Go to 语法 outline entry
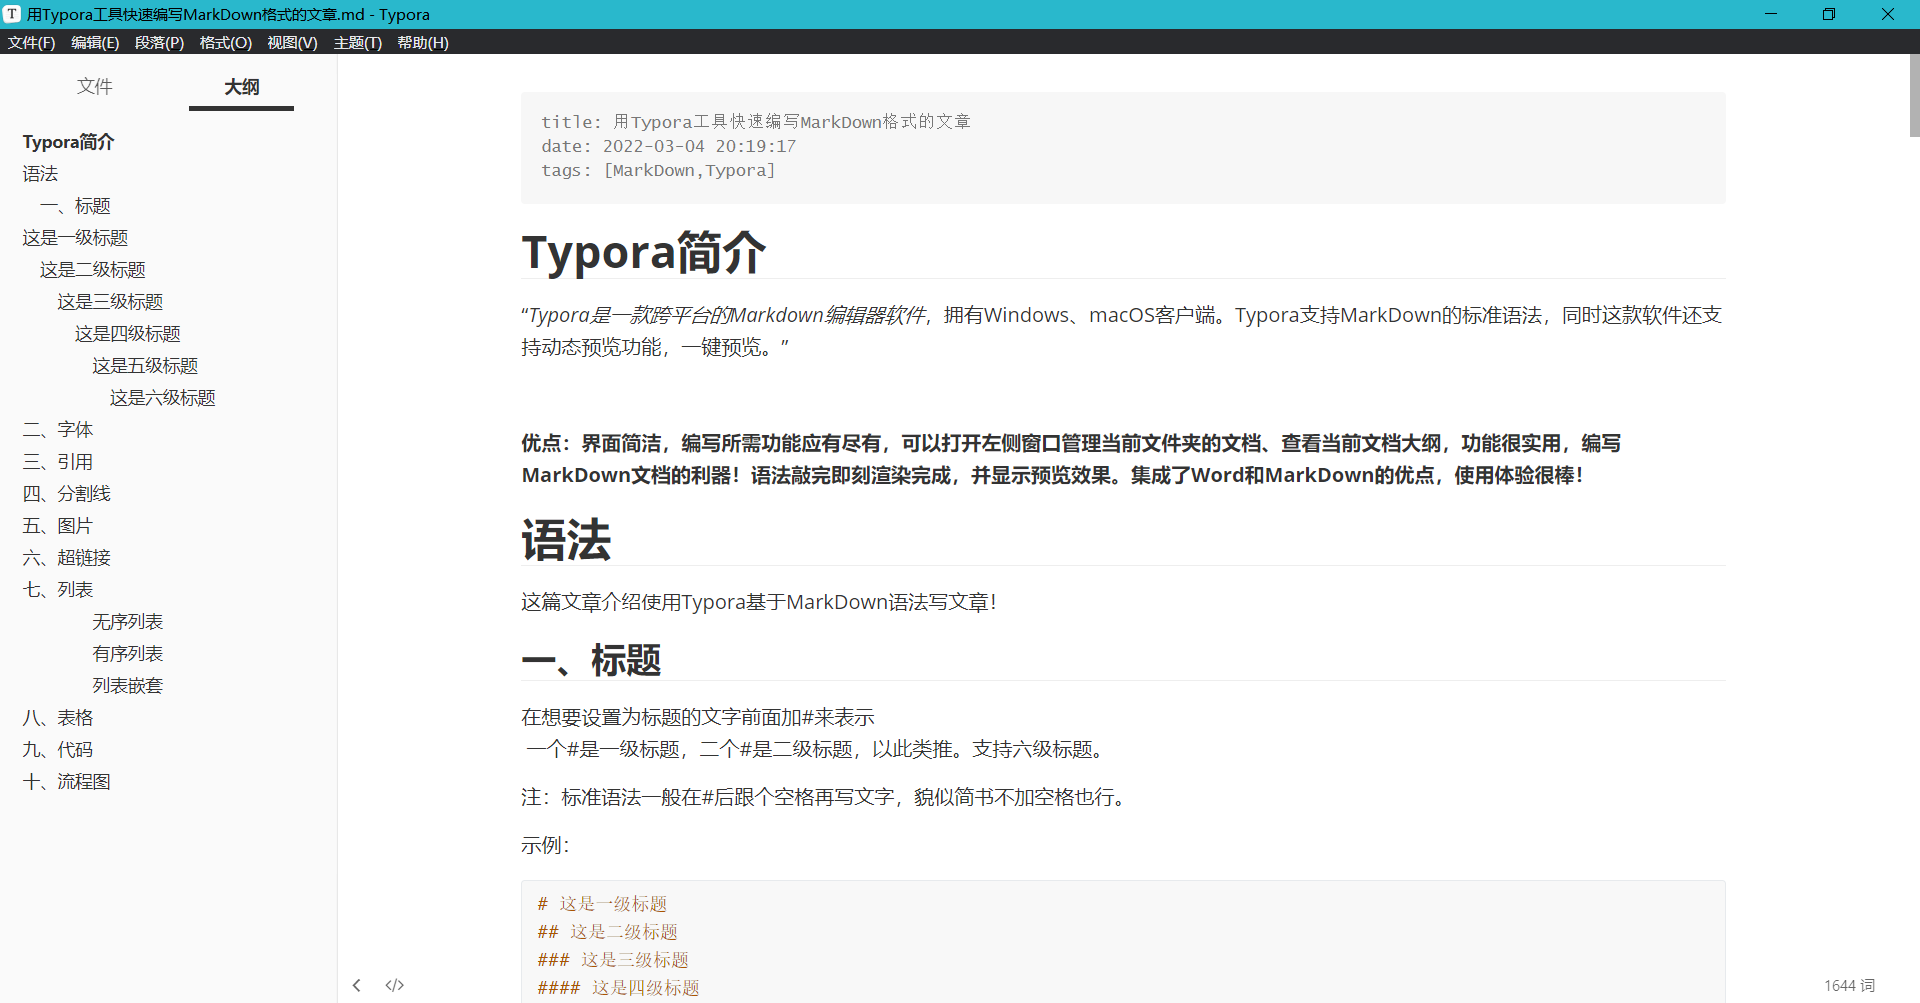The width and height of the screenshot is (1920, 1003). 41,174
